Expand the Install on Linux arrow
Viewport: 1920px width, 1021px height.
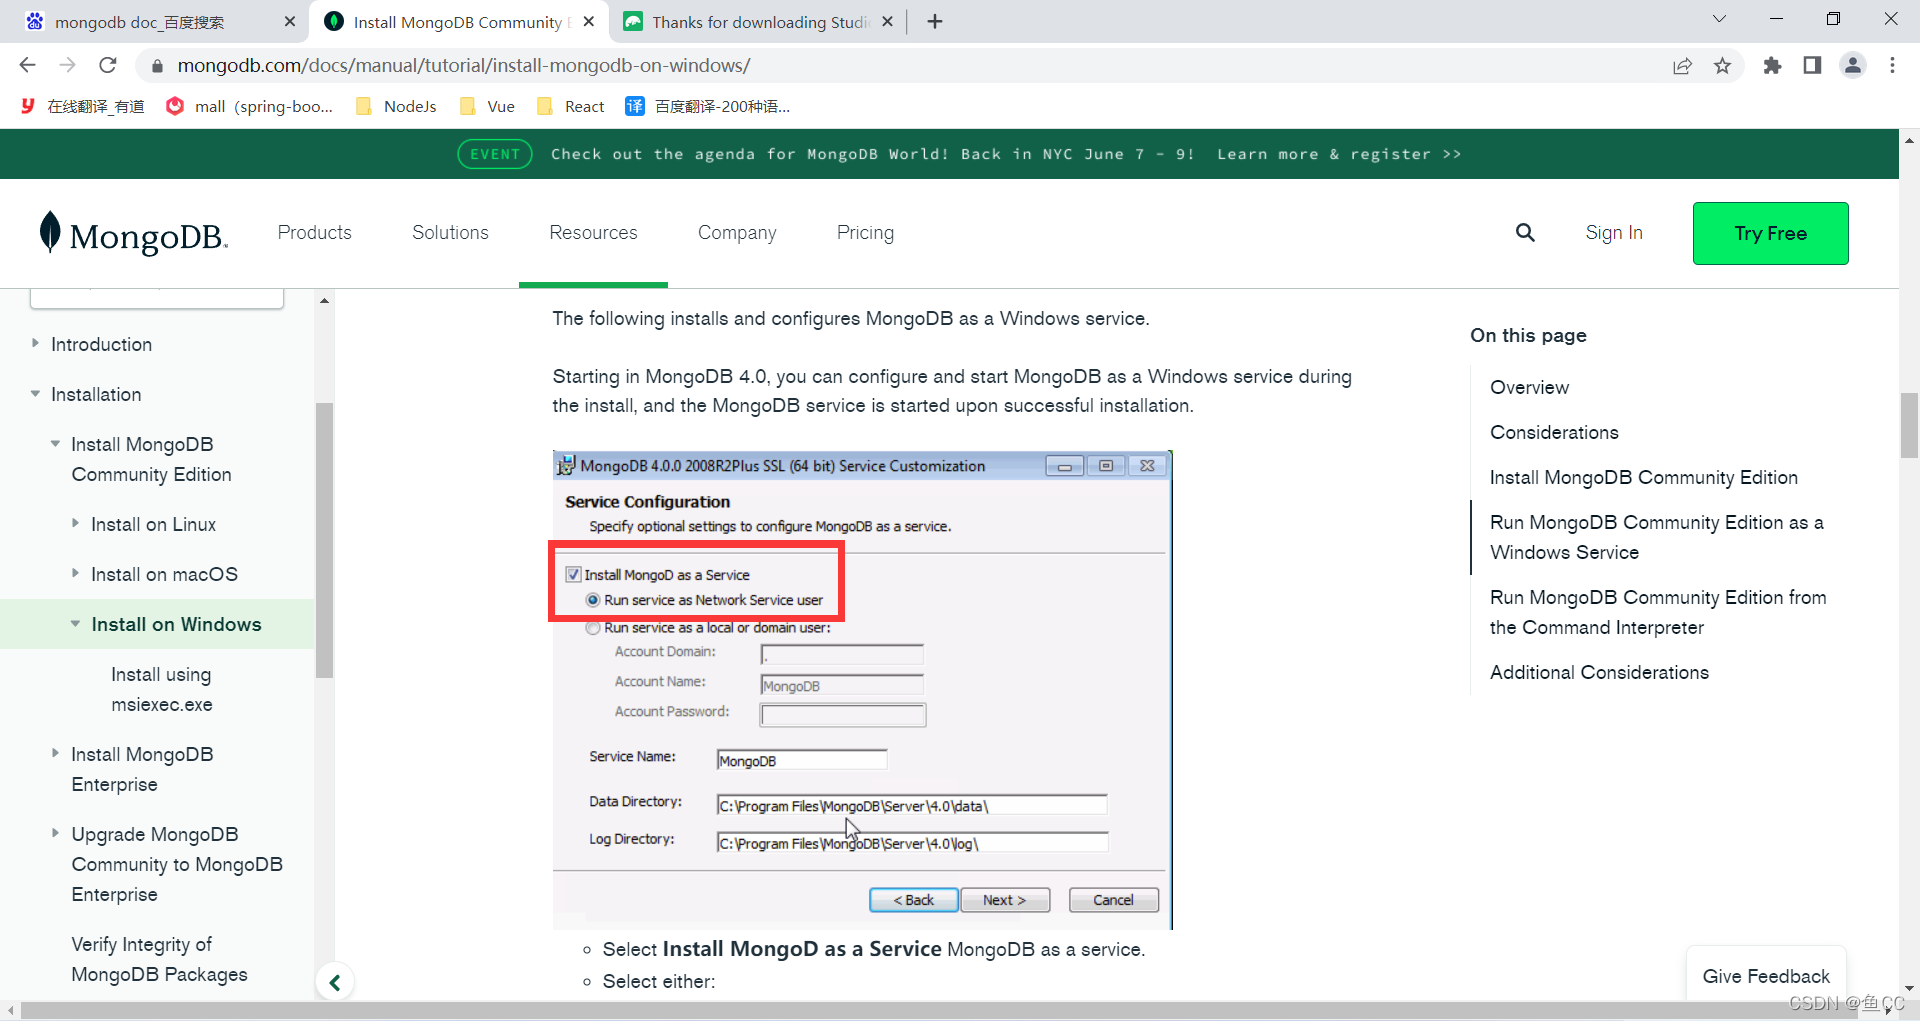coord(75,523)
